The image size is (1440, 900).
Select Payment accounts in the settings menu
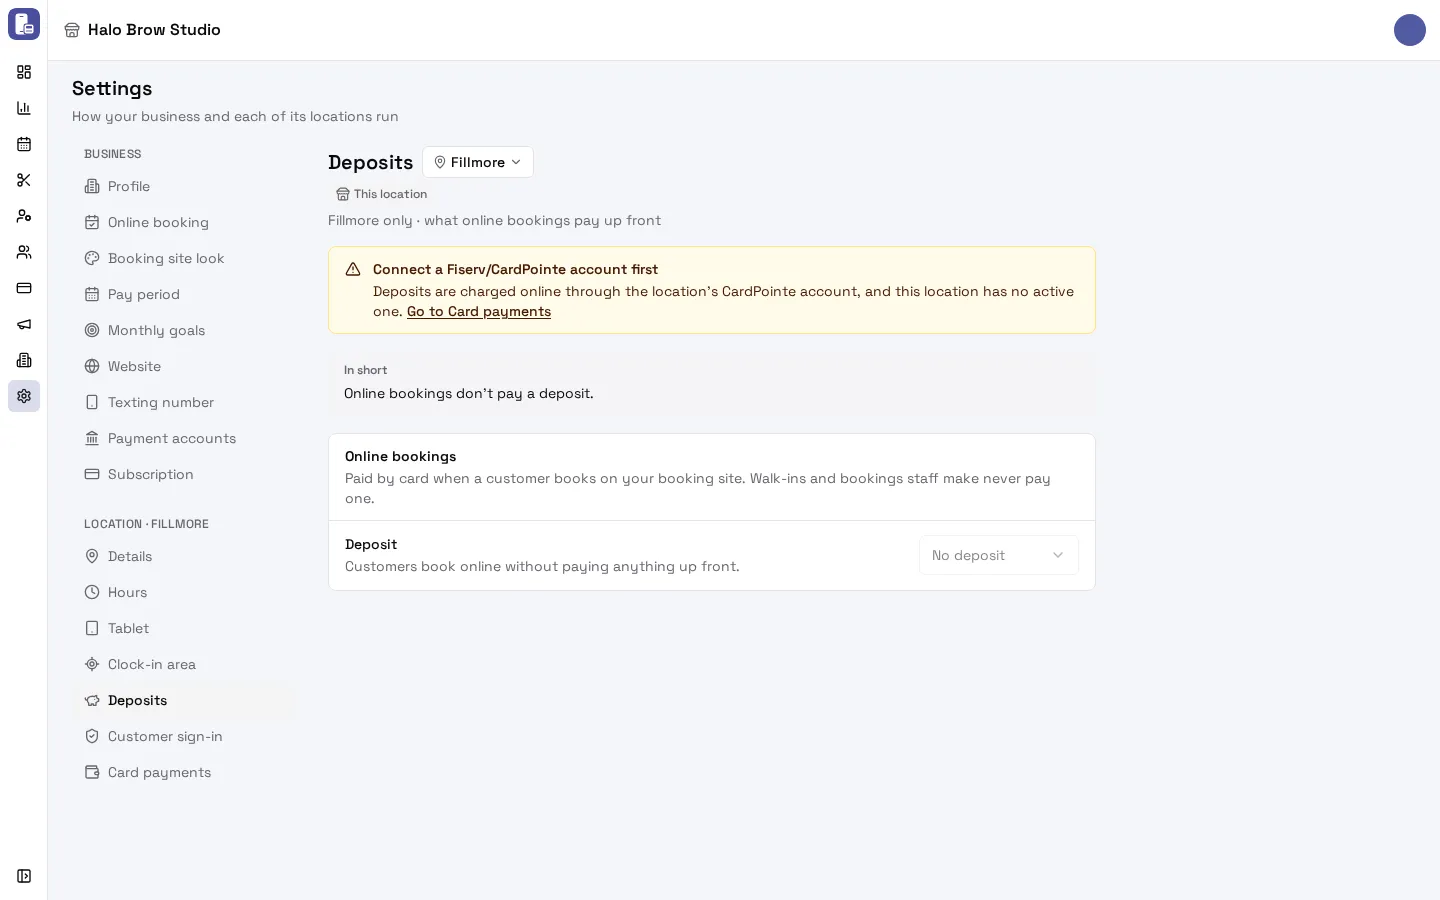(x=184, y=438)
